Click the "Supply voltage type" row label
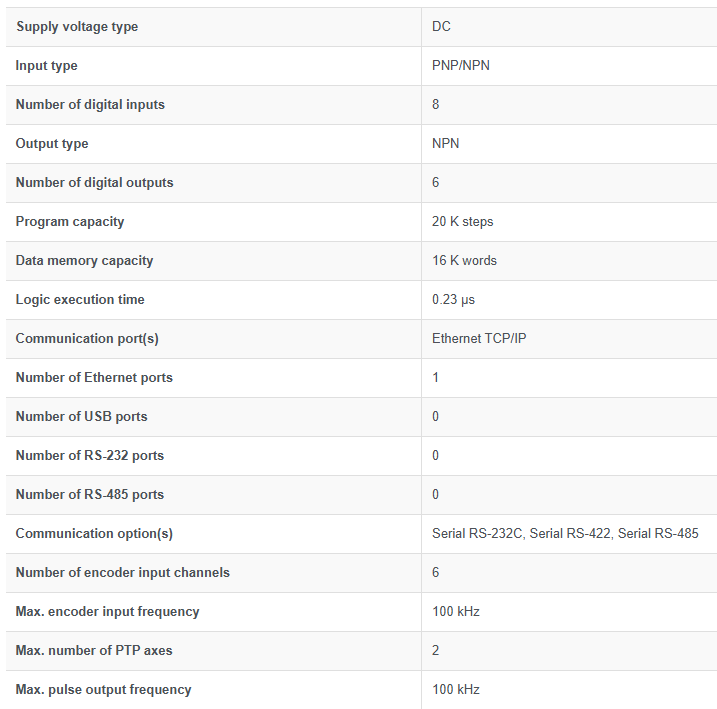This screenshot has width=717, height=709. (77, 27)
